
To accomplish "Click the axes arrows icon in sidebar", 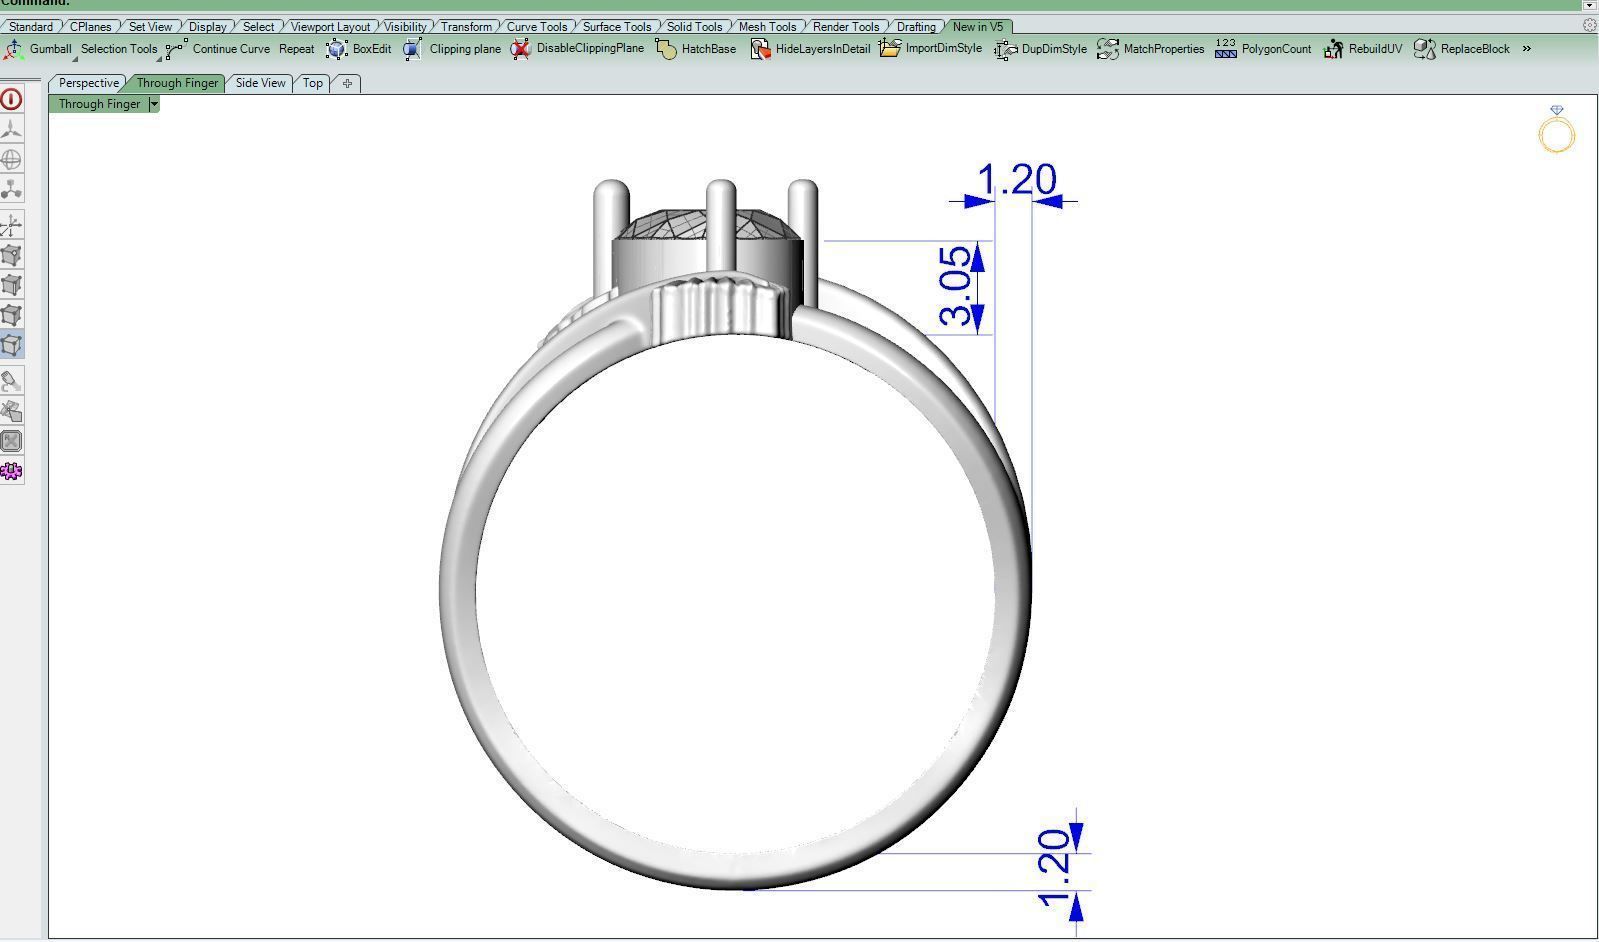I will point(12,225).
